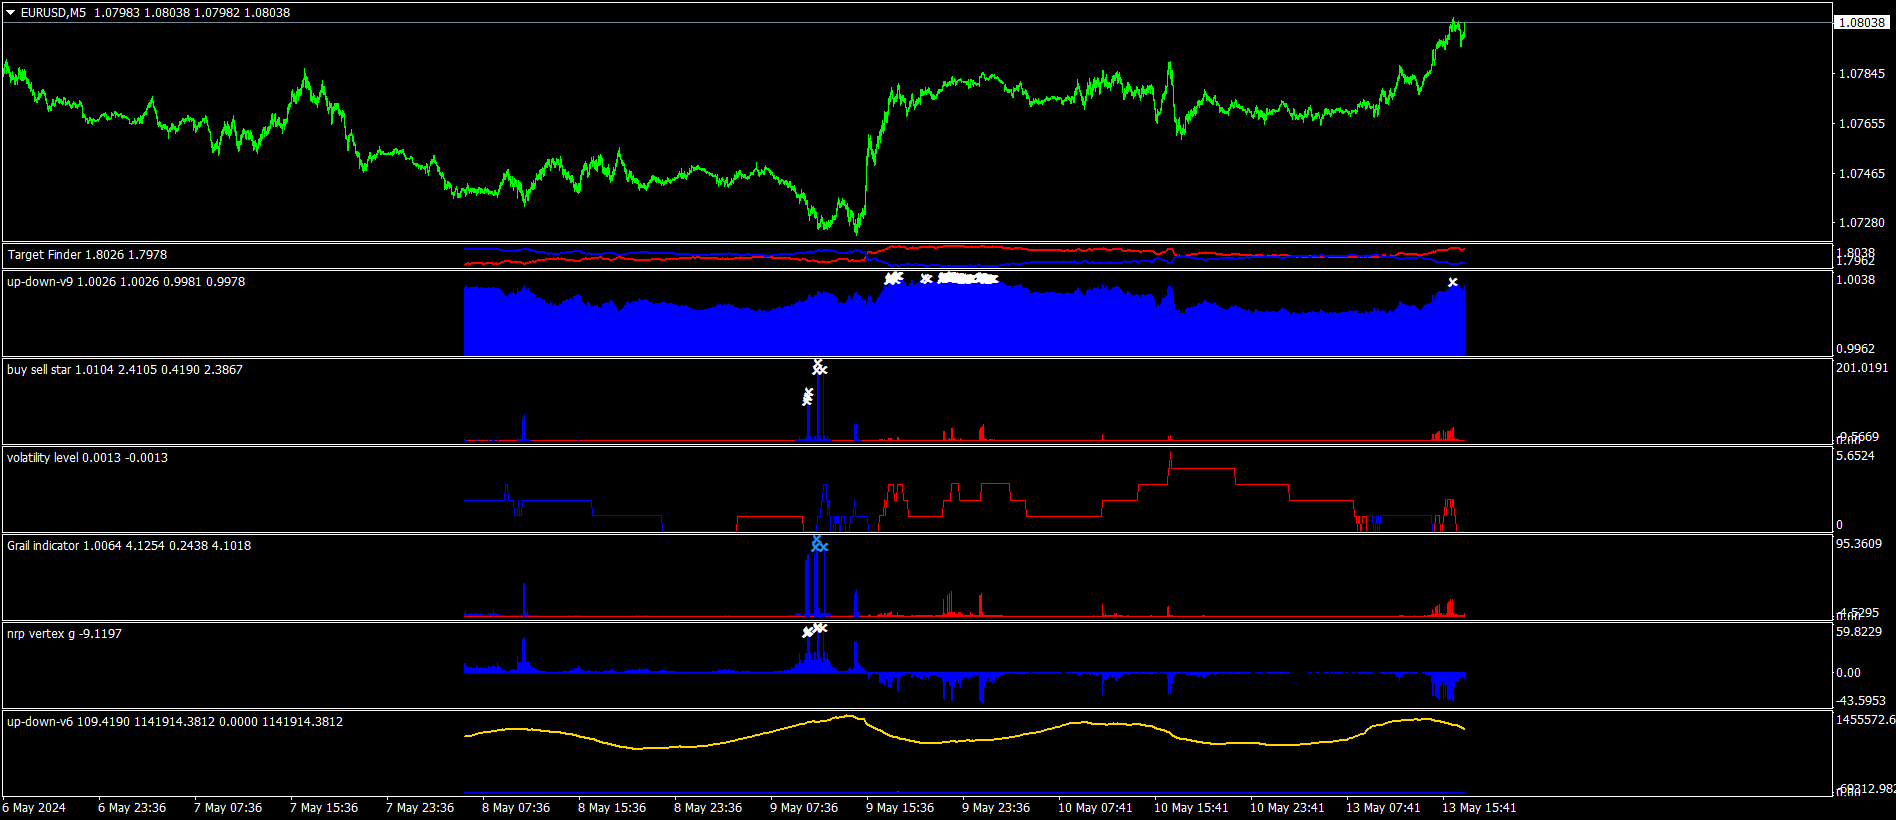Click the 201.0191 scale value of buy sell star
This screenshot has height=820, width=1896.
[x=1862, y=368]
